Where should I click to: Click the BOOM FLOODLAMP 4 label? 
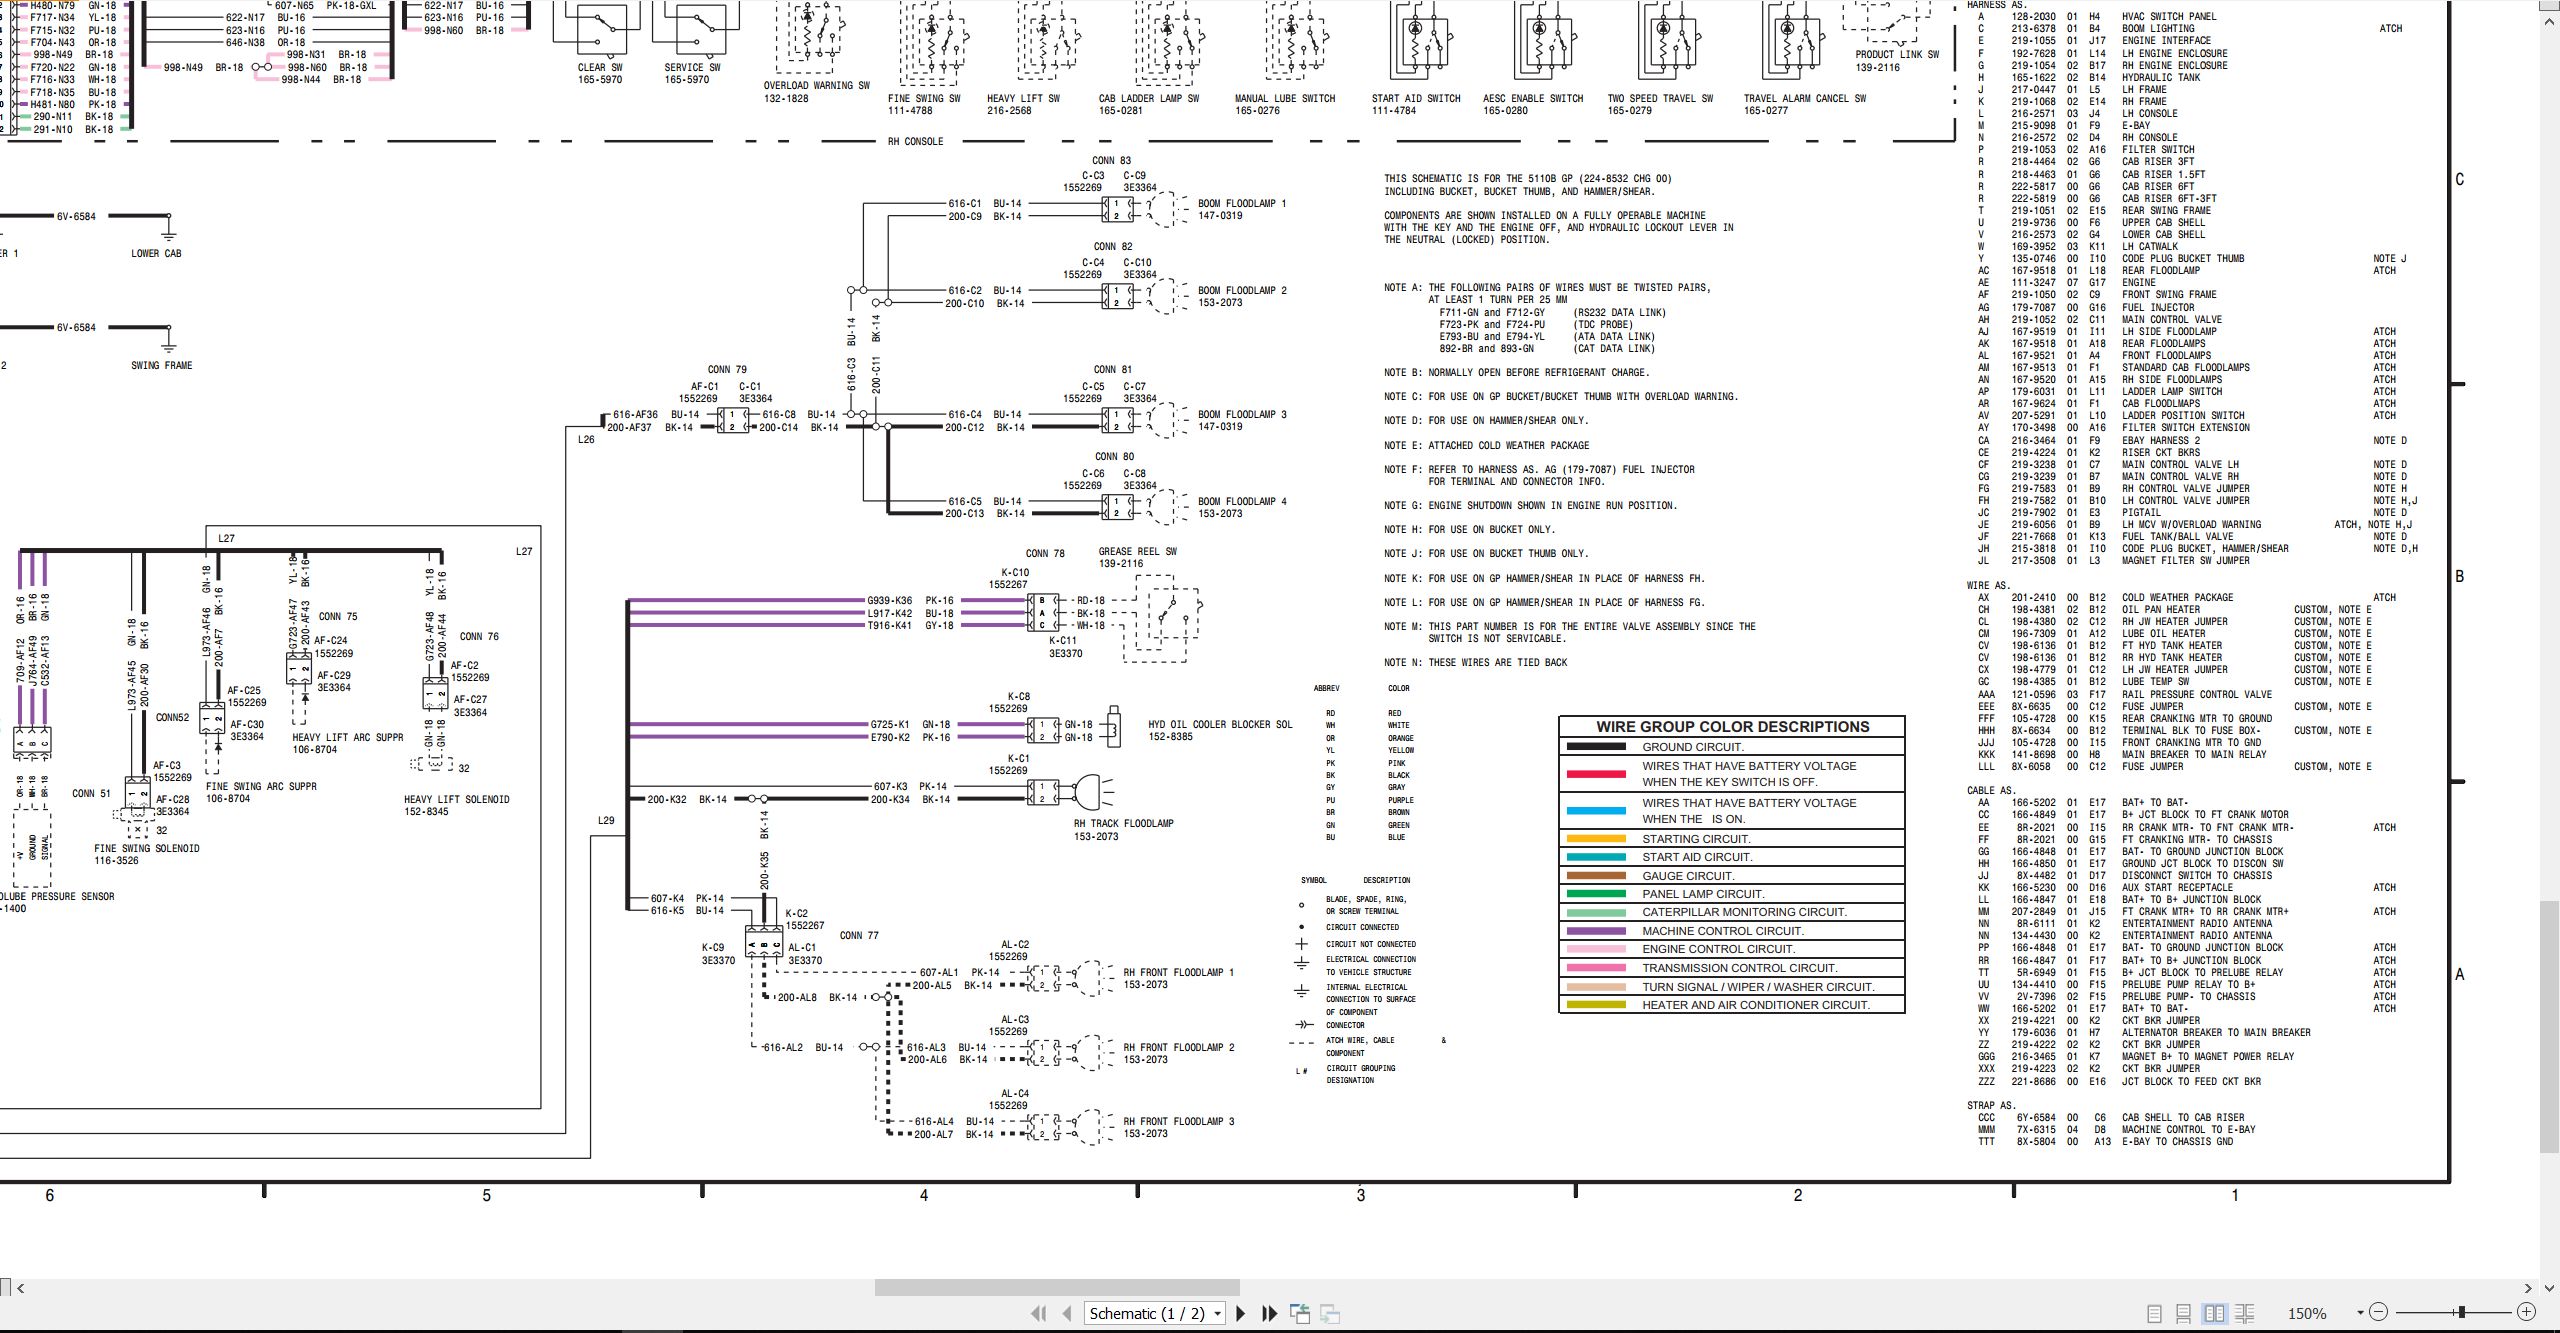click(x=1242, y=501)
